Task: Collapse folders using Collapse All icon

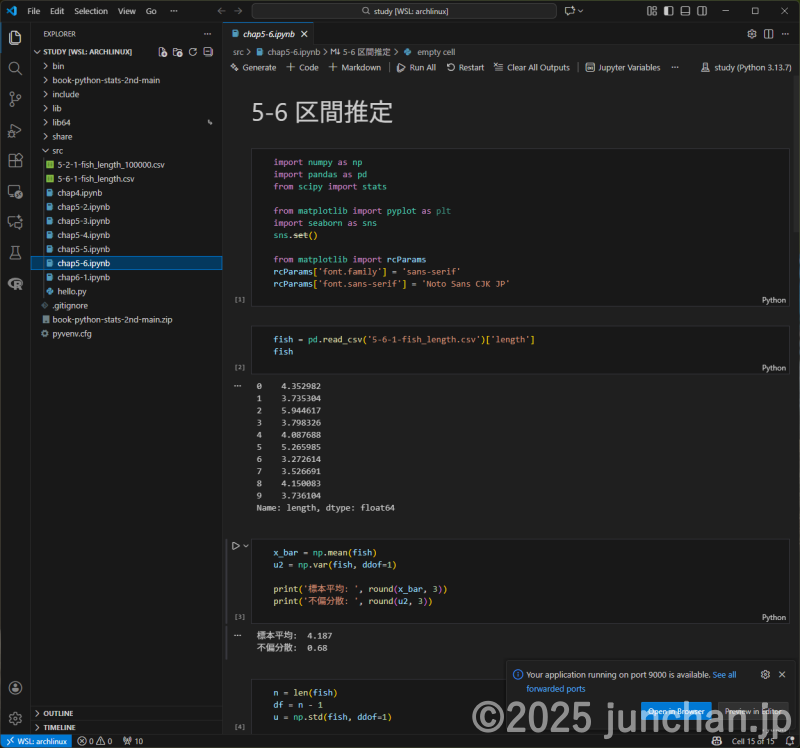Action: pos(207,52)
